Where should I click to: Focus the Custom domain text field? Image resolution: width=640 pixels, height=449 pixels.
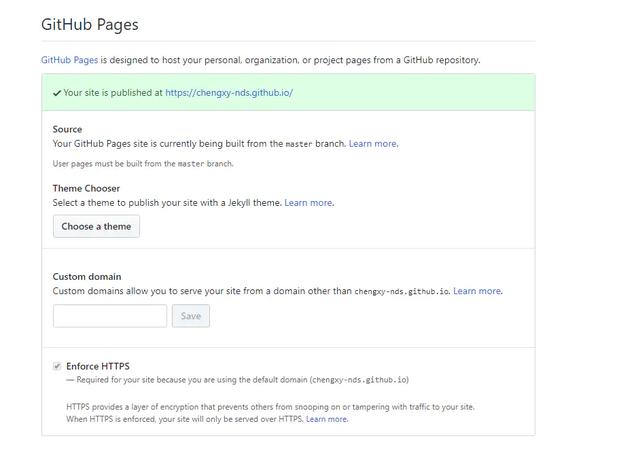tap(110, 316)
